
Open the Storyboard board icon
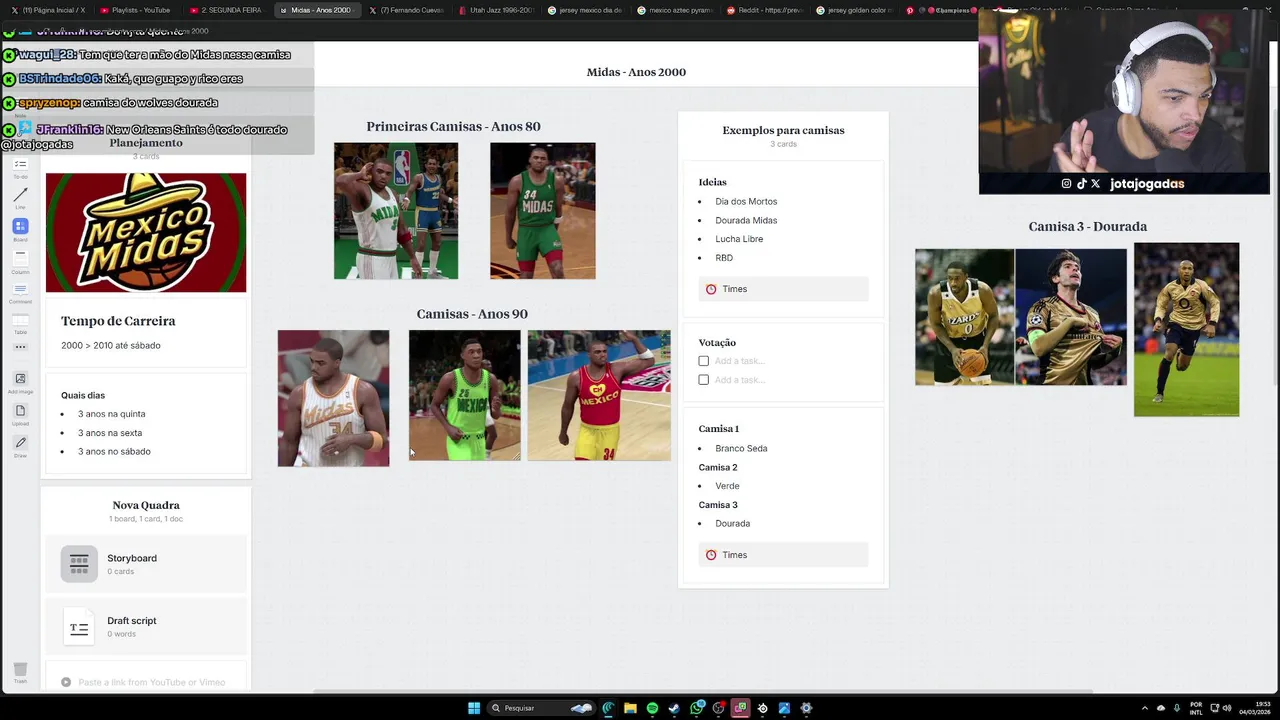[79, 564]
